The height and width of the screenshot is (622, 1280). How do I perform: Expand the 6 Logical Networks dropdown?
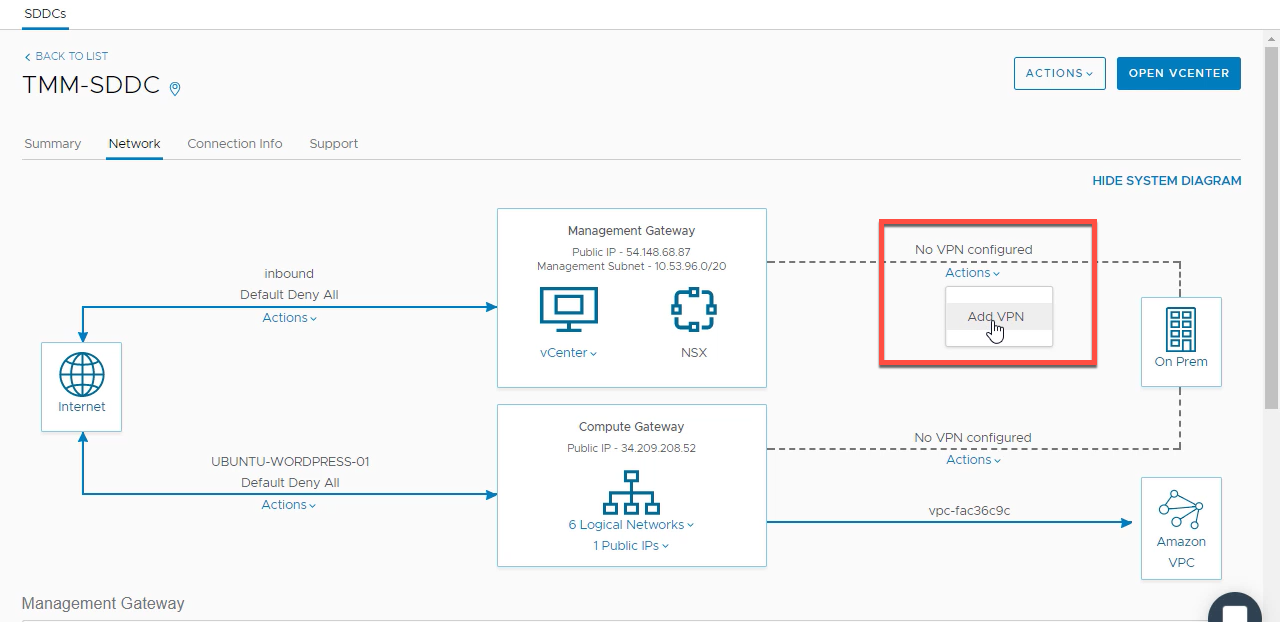pos(631,525)
